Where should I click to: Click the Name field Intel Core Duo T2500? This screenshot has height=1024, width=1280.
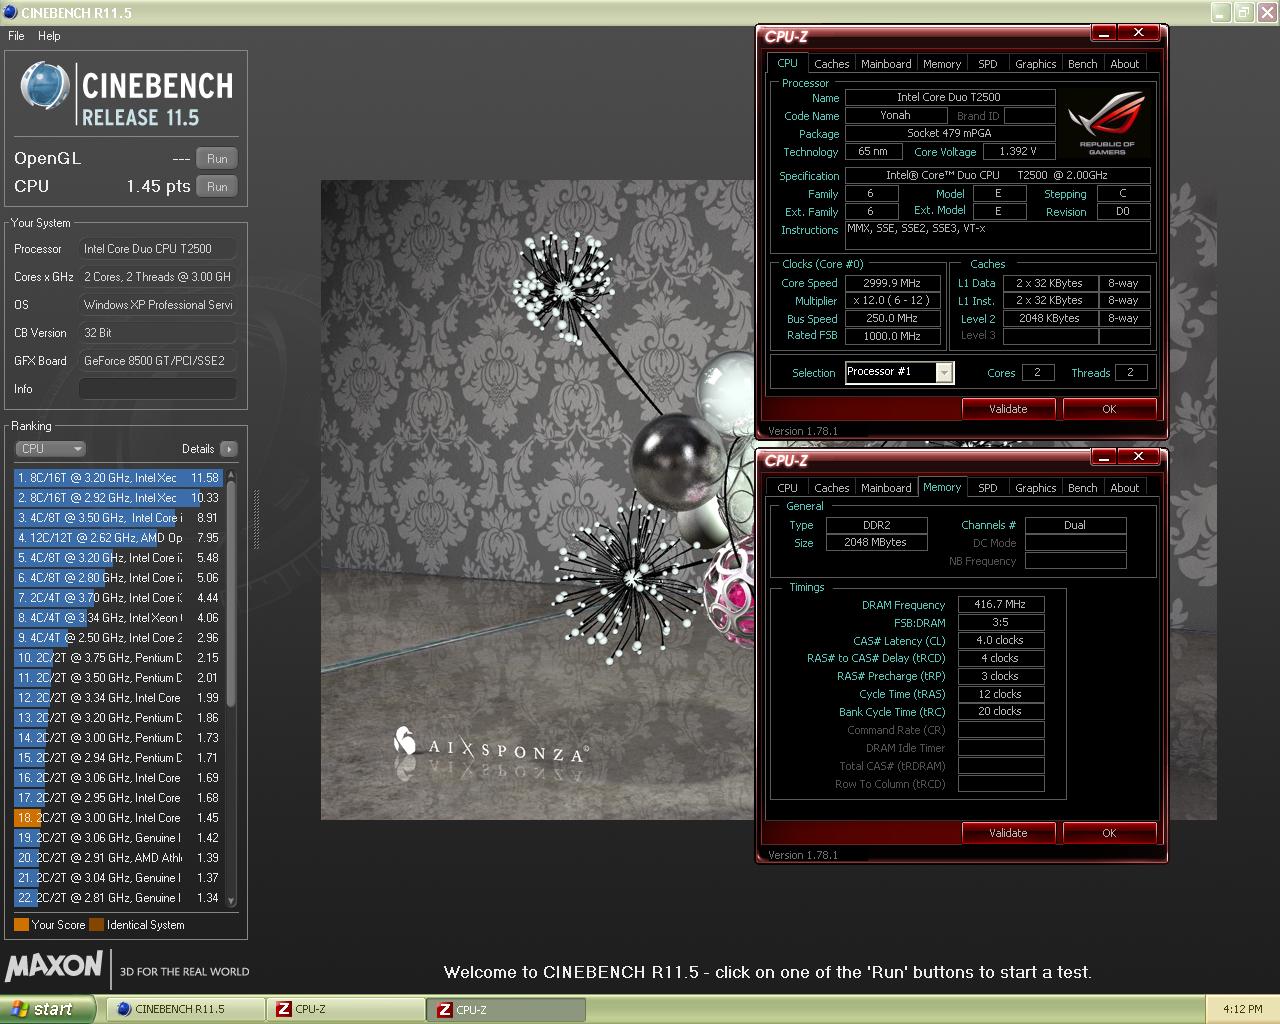click(x=949, y=97)
